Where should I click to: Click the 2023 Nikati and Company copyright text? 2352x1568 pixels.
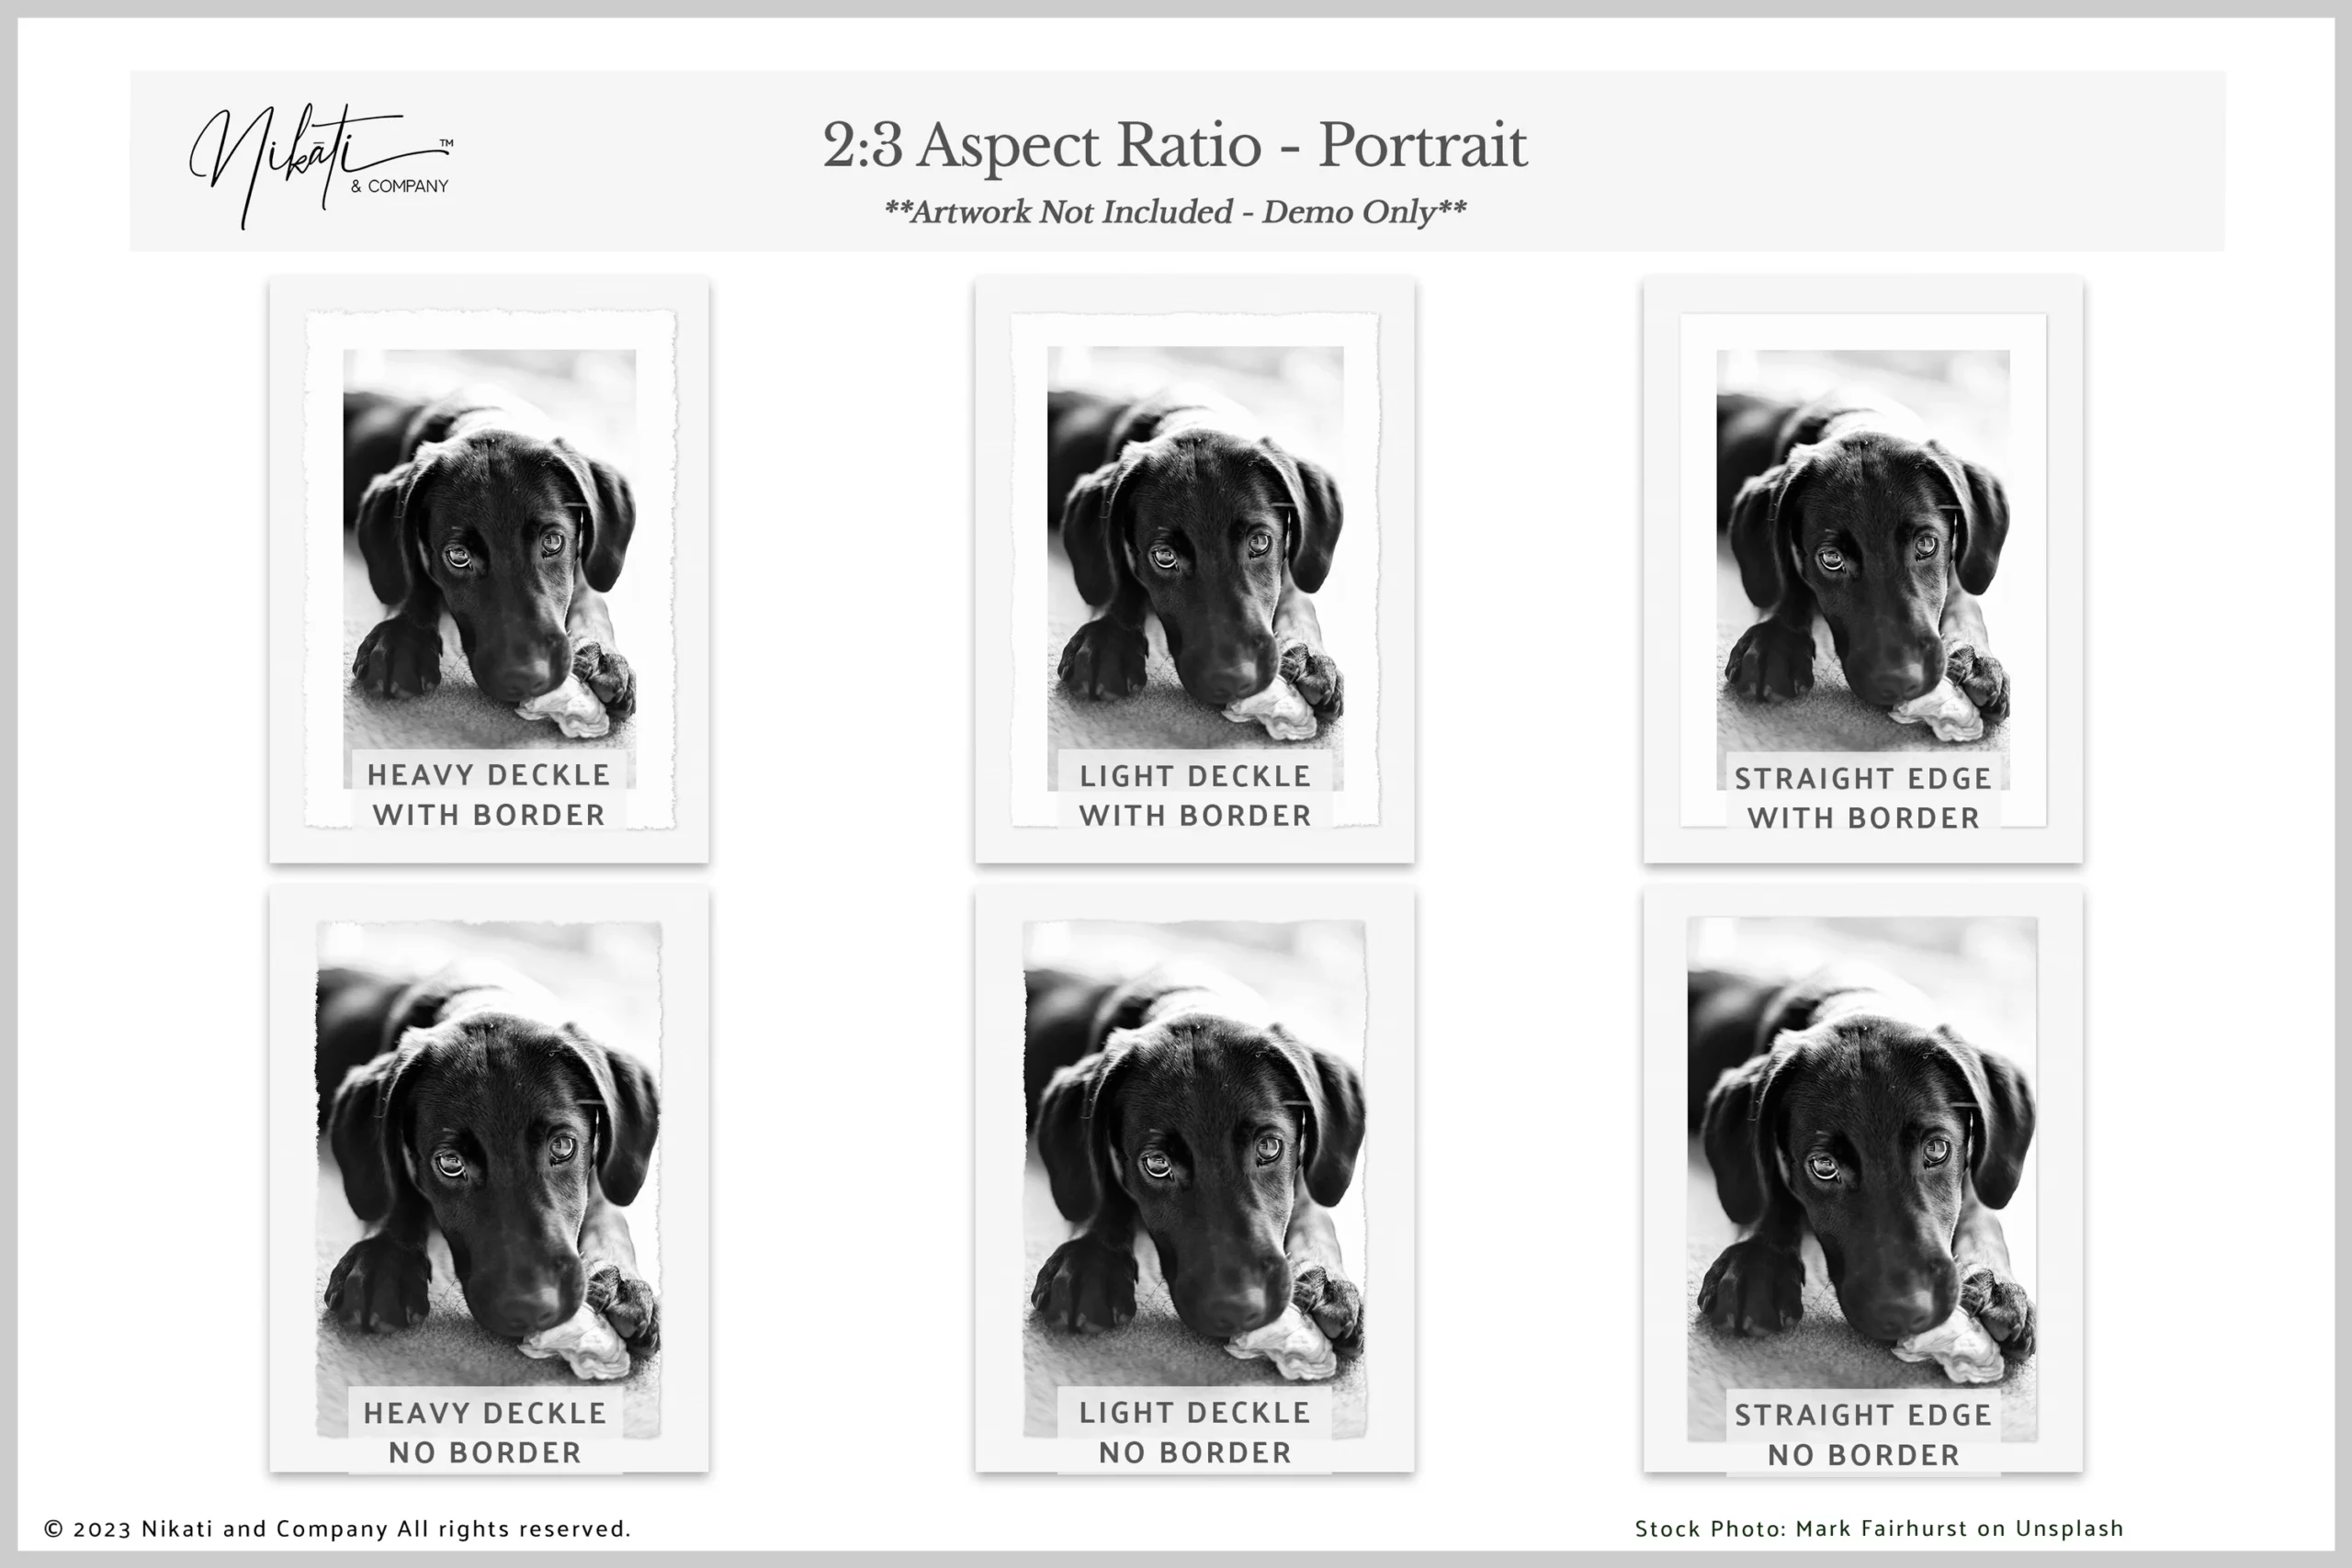click(337, 1529)
